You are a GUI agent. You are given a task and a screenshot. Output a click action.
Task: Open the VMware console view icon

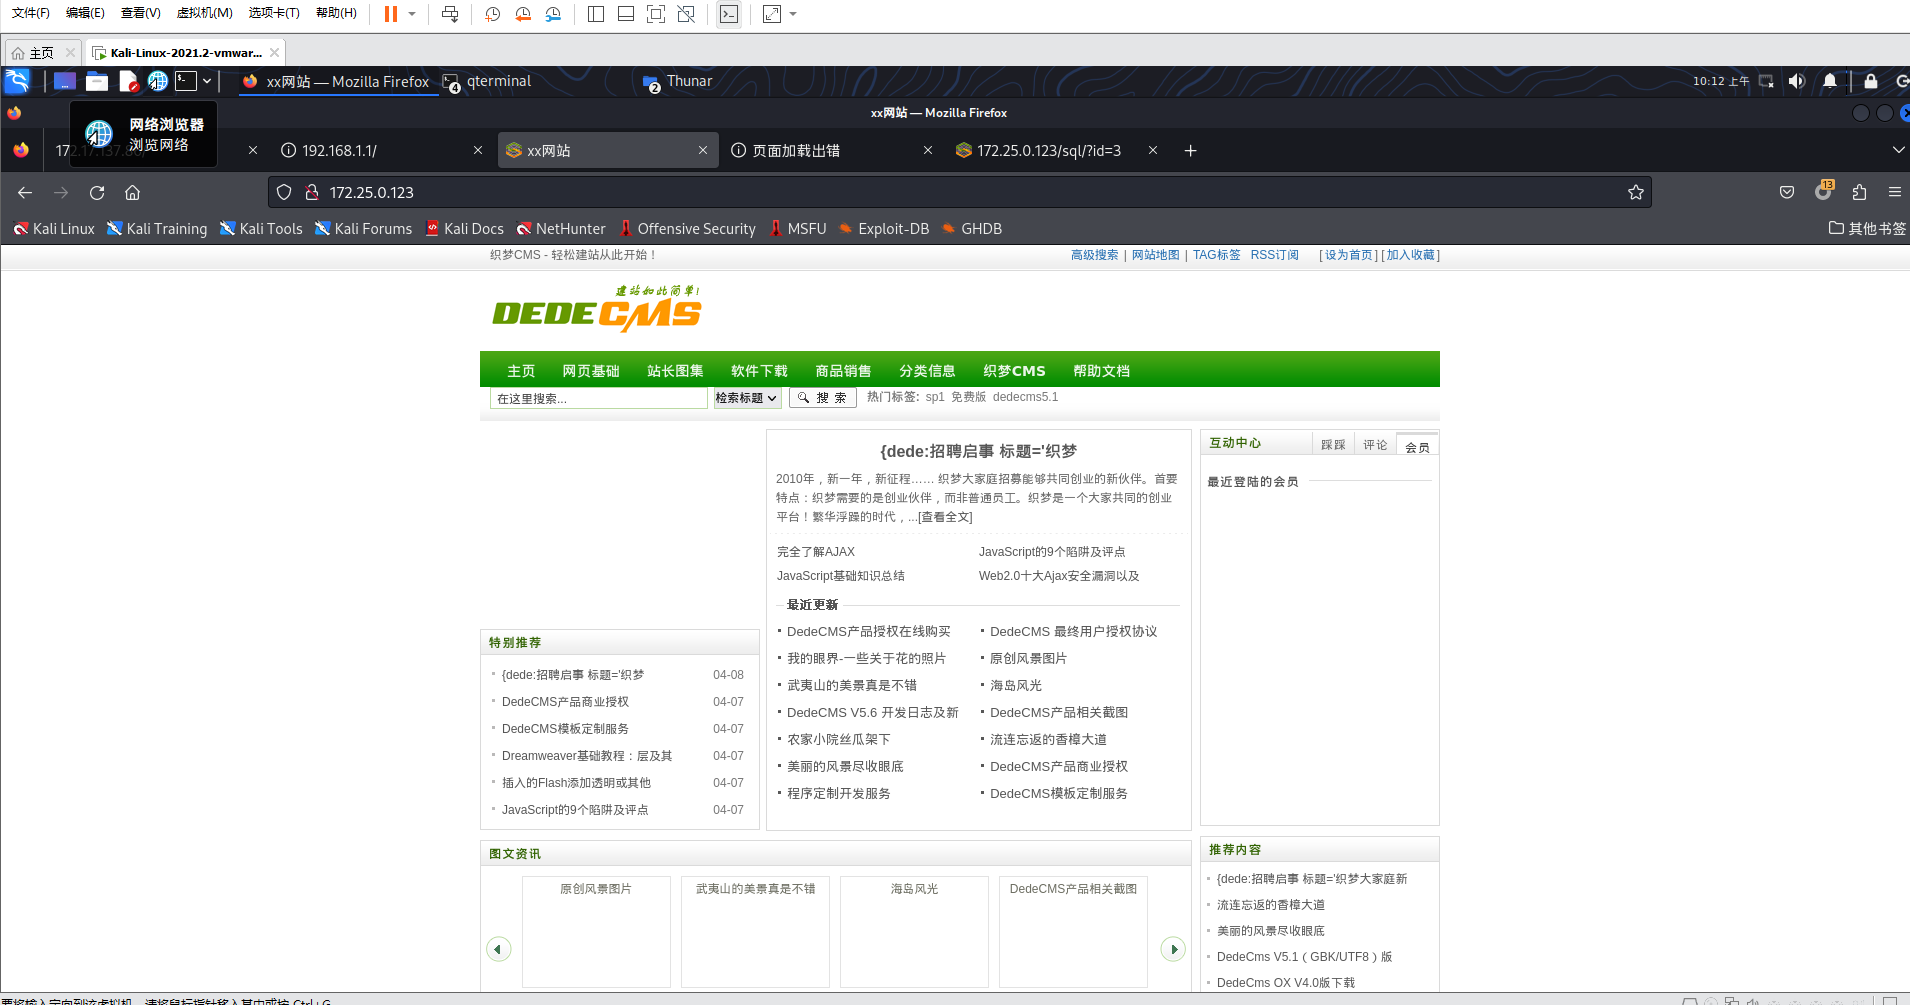coord(729,14)
